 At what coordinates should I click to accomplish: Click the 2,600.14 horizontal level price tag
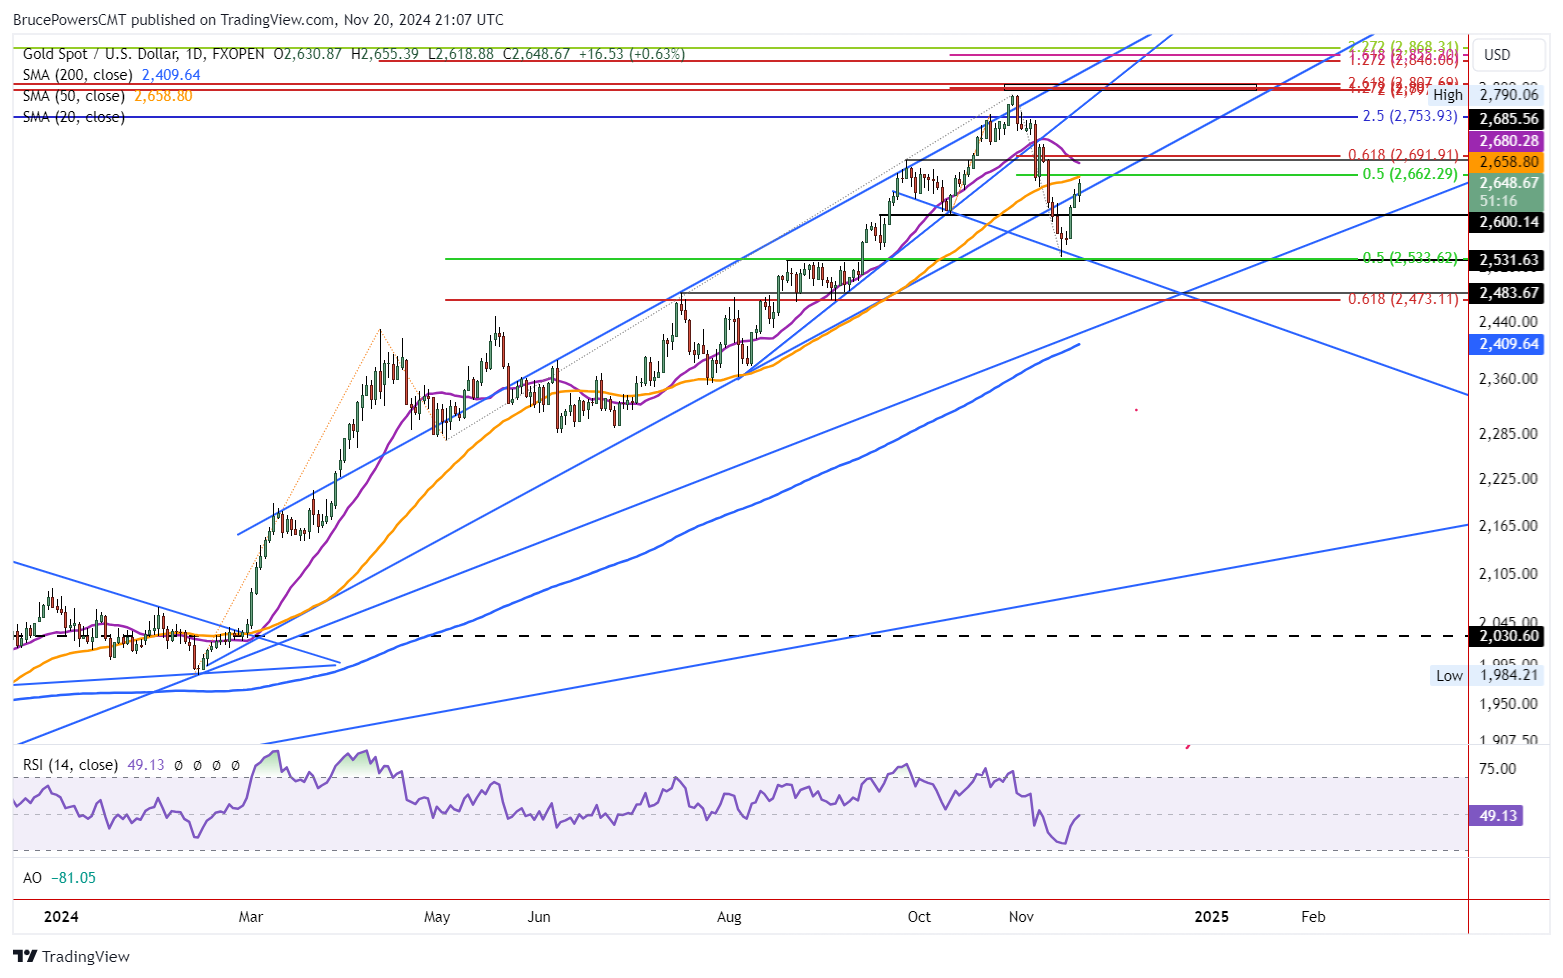pos(1508,222)
